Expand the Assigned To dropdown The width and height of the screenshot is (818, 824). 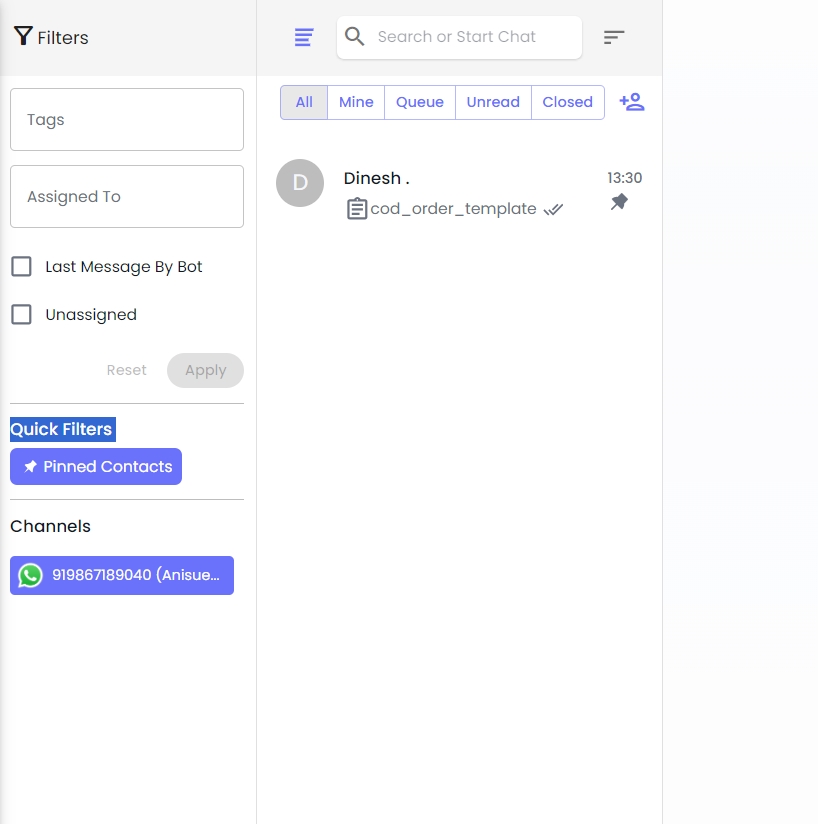tap(127, 197)
